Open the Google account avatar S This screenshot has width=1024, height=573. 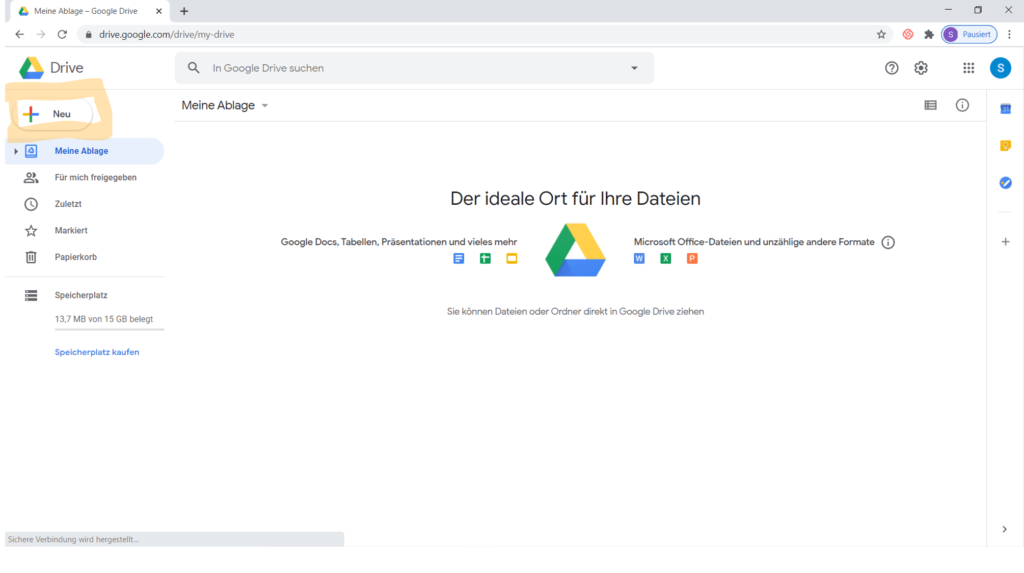pyautogui.click(x=1000, y=68)
